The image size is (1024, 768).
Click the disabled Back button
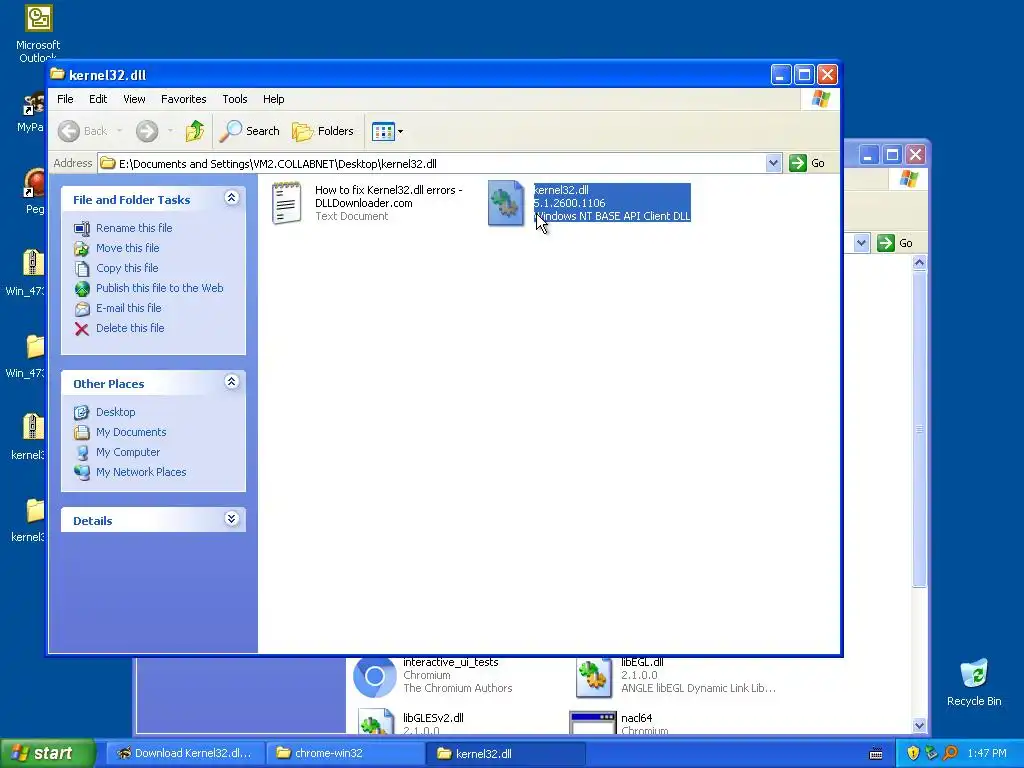[82, 131]
